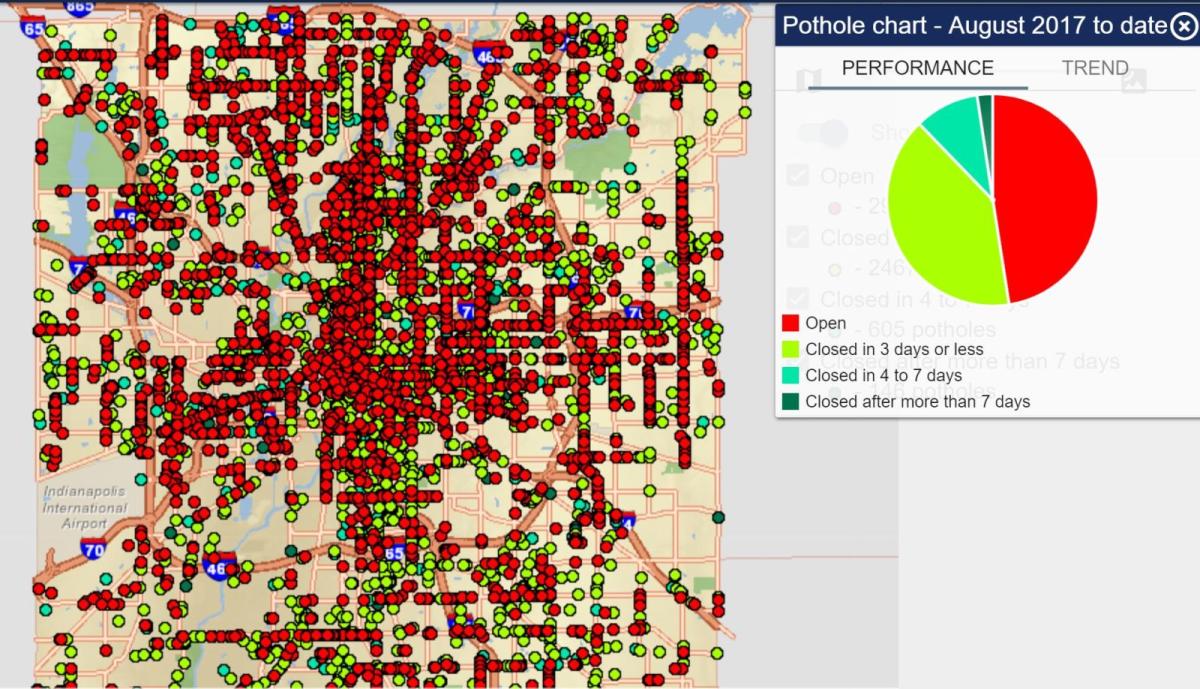The width and height of the screenshot is (1200, 689).
Task: Close the Pothole chart panel
Action: pyautogui.click(x=1182, y=26)
